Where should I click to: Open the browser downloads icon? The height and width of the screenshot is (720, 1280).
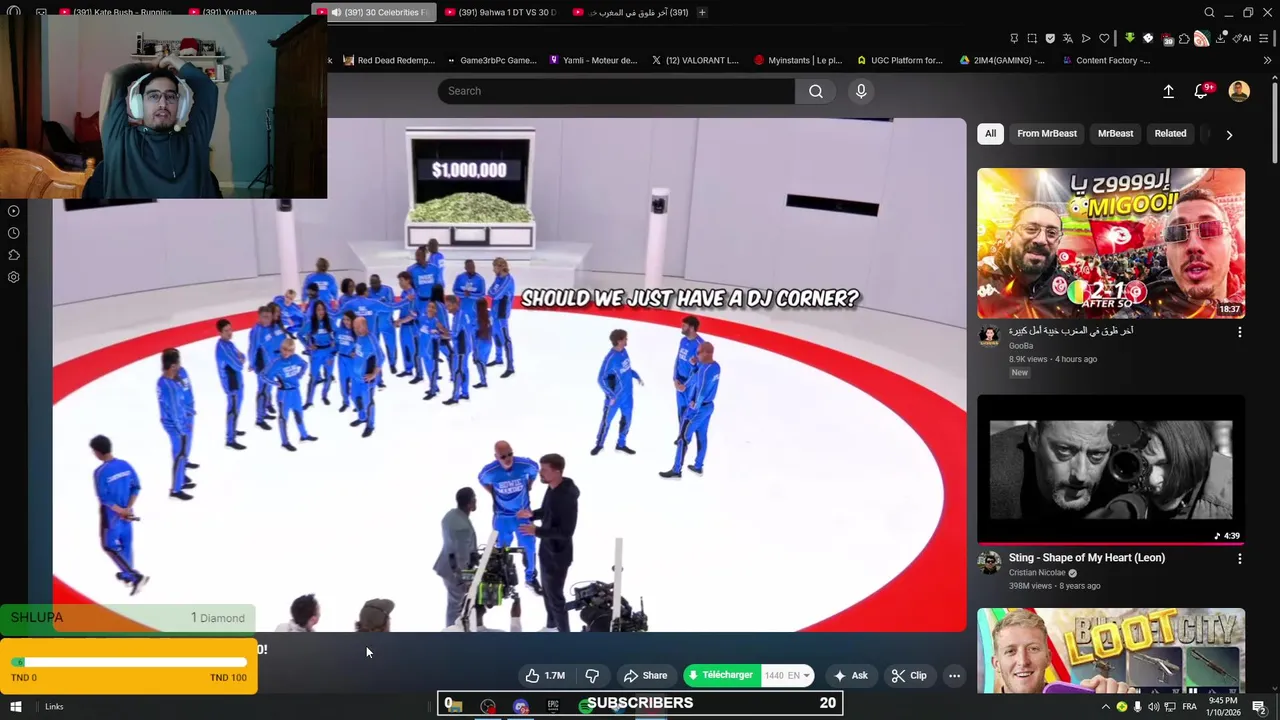[x=1221, y=38]
